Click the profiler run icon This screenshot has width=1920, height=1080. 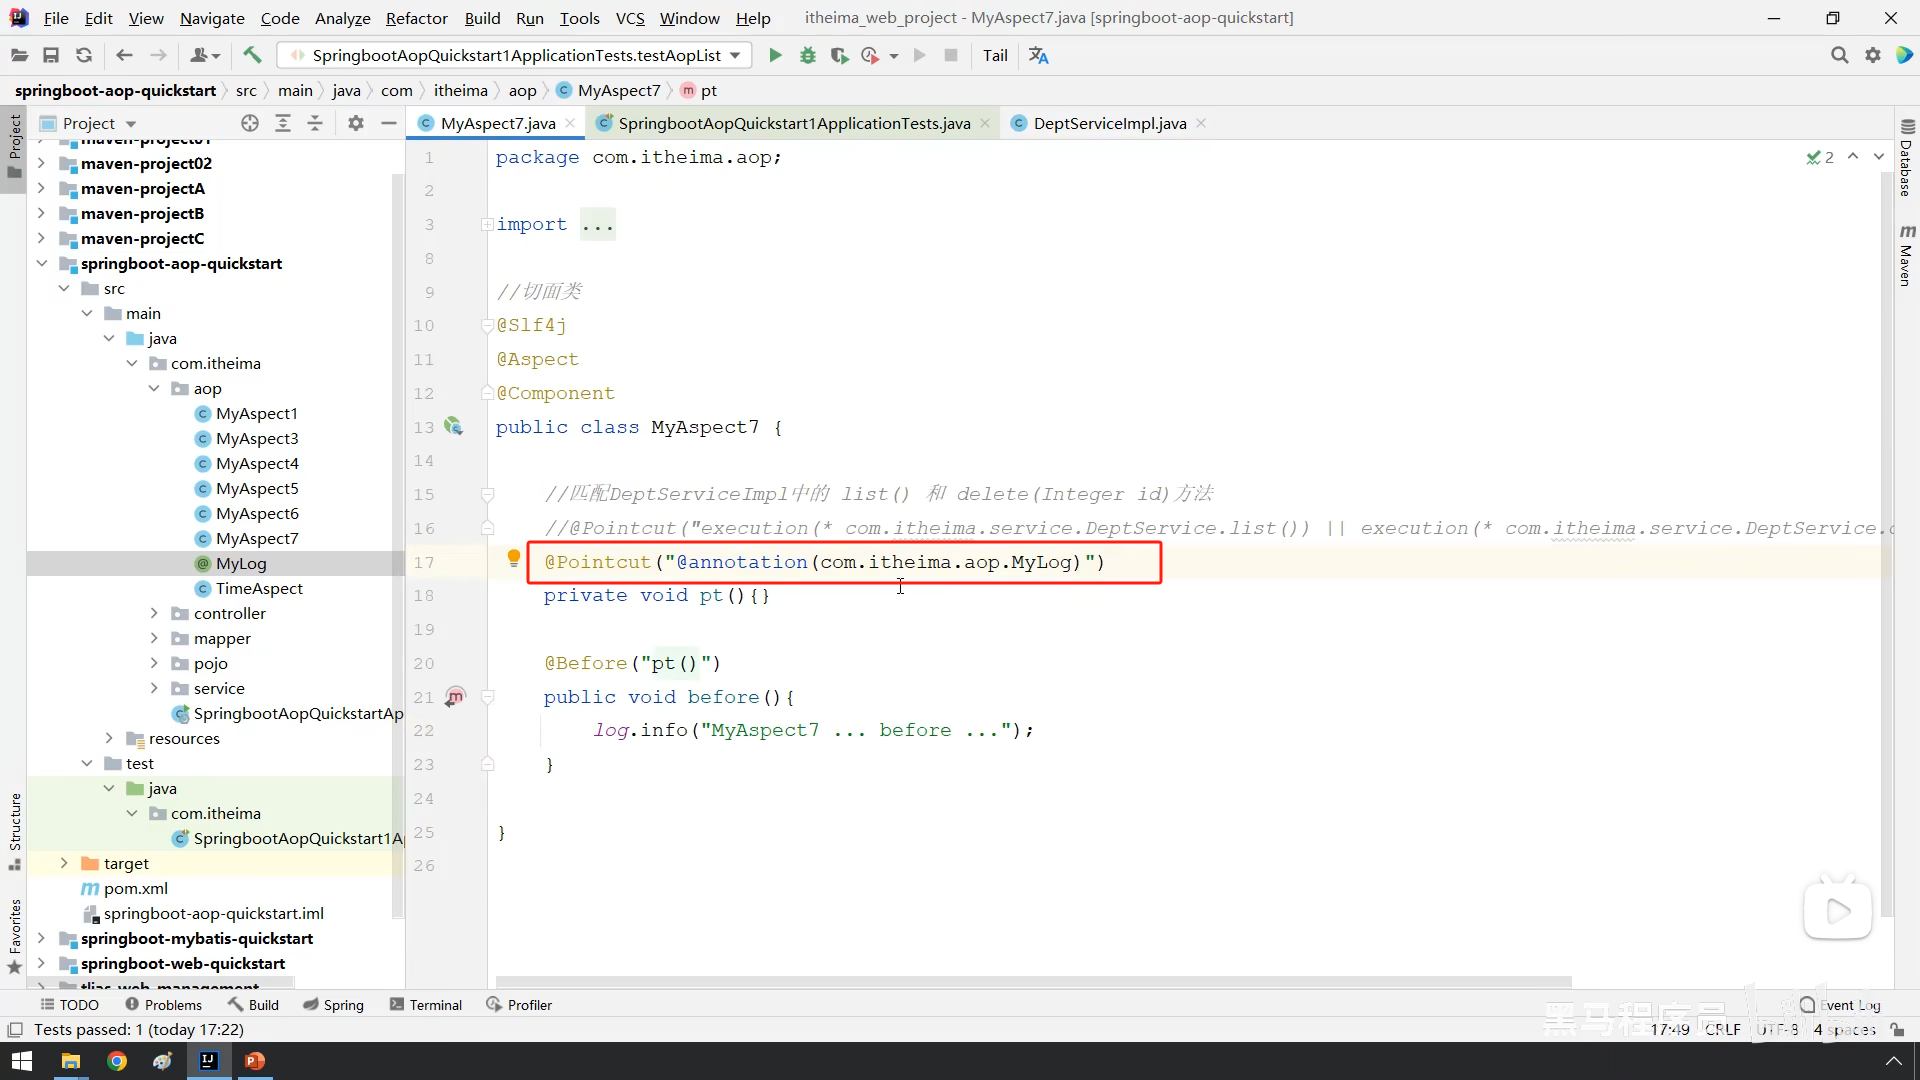pos(871,56)
